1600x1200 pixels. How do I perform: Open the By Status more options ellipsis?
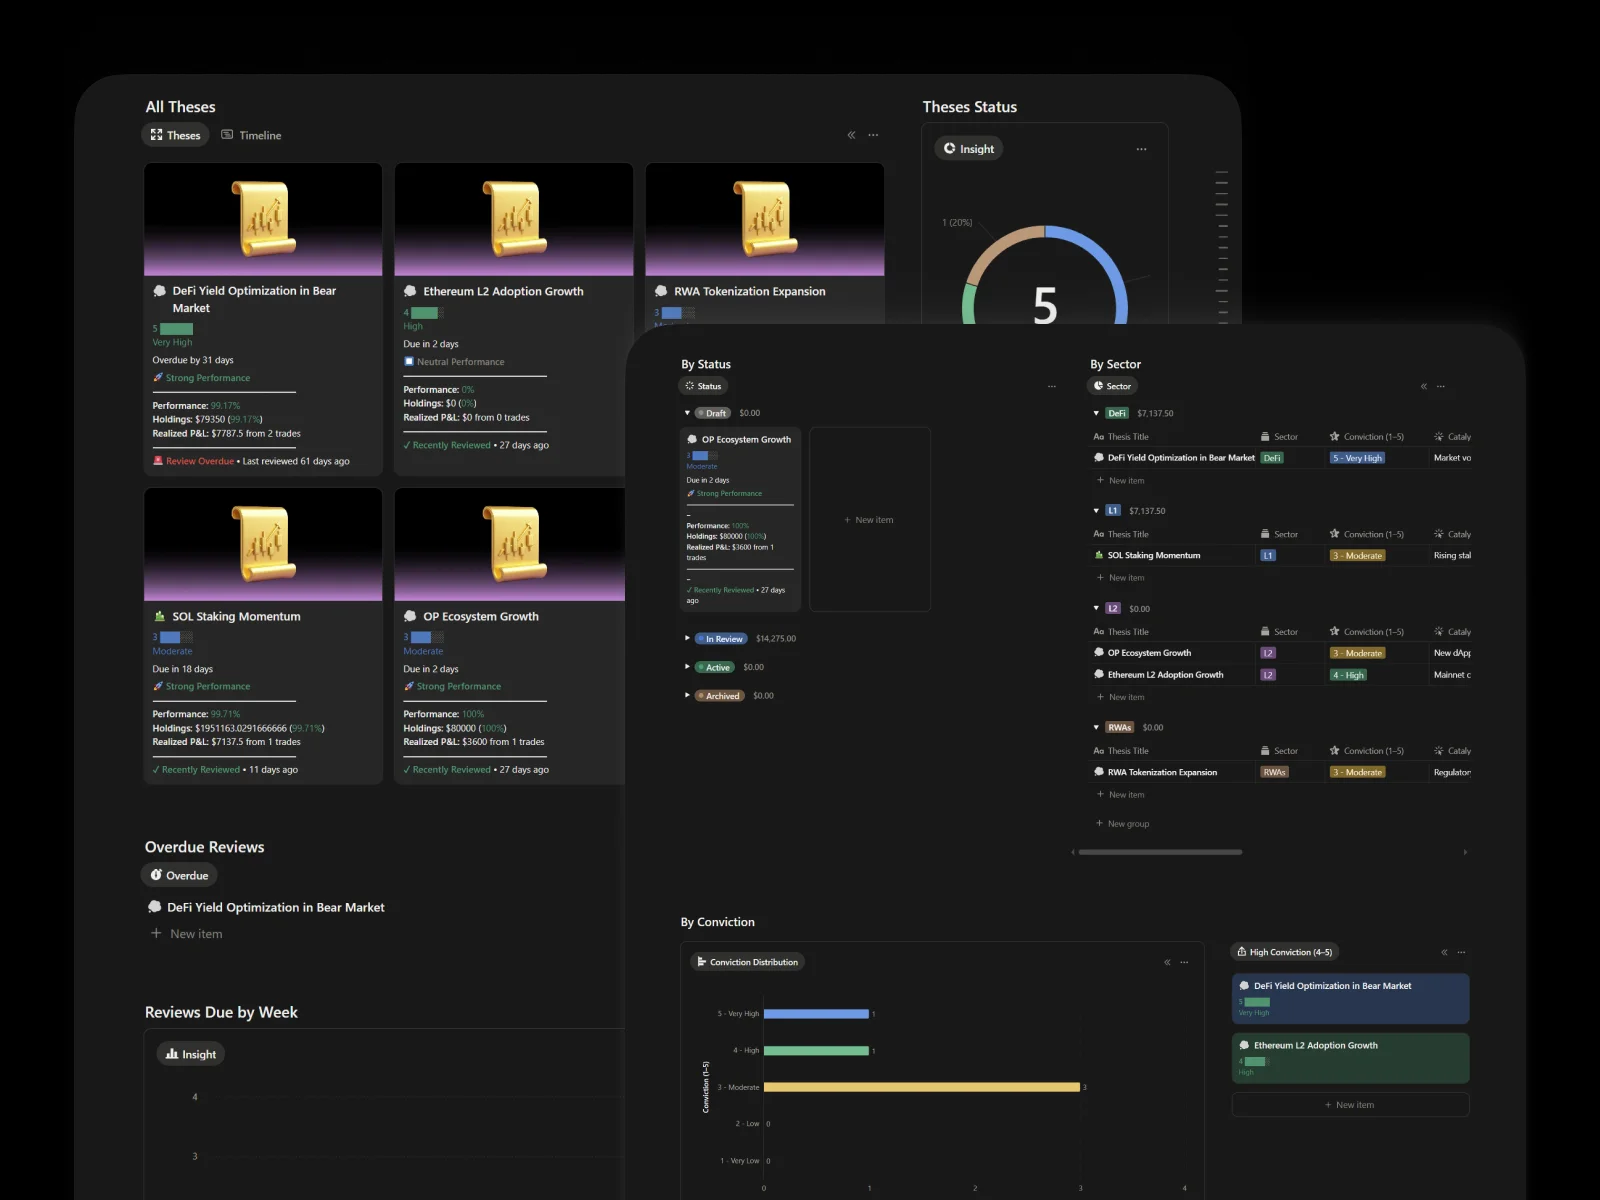[1051, 386]
